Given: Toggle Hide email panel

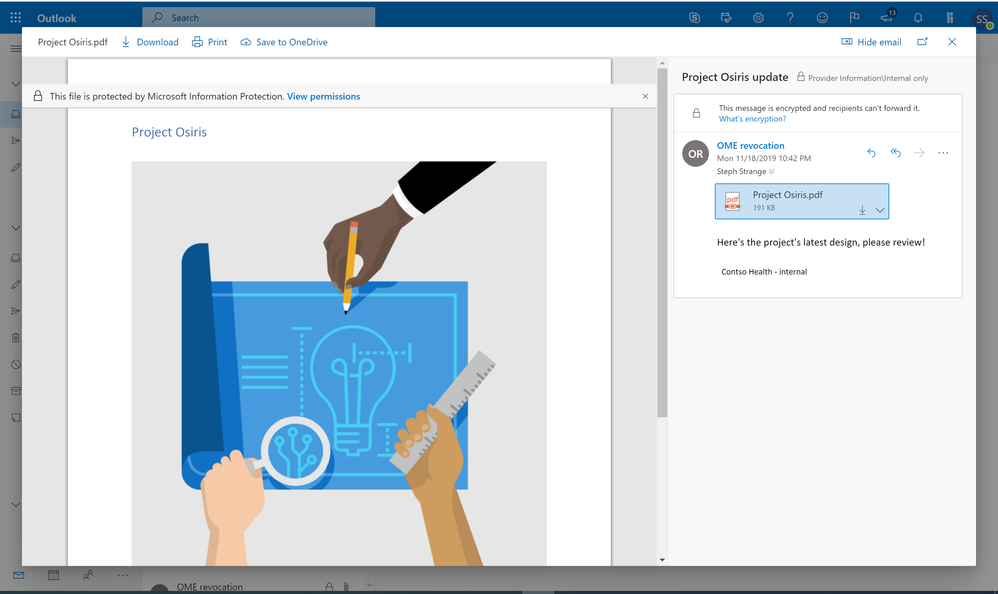Looking at the screenshot, I should point(871,42).
